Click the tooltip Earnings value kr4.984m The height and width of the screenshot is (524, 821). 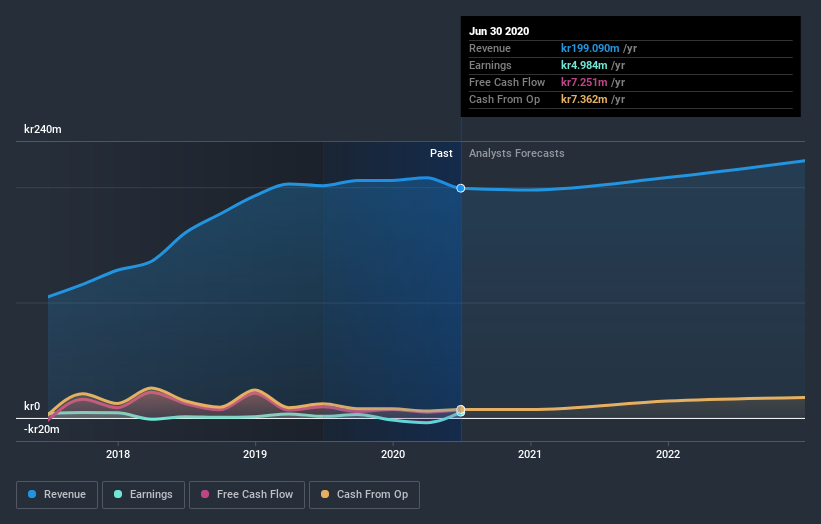(x=584, y=65)
